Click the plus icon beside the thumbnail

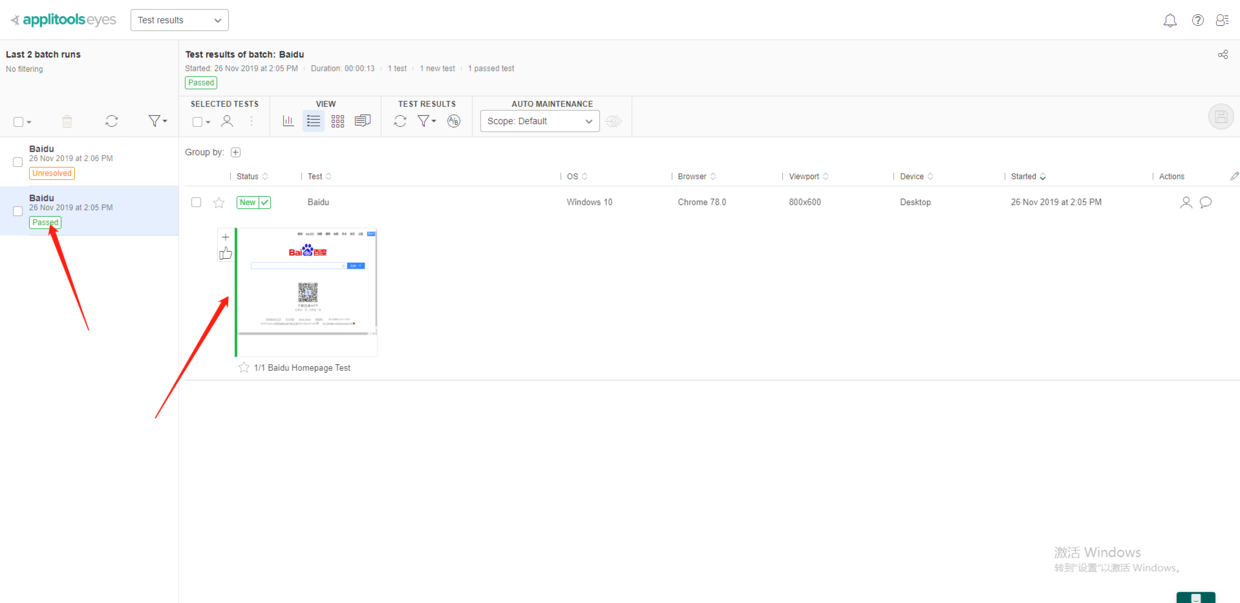225,237
